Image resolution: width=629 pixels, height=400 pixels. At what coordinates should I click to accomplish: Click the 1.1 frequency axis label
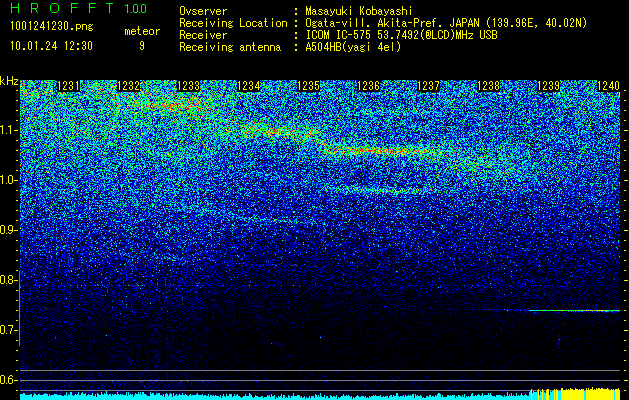tap(8, 130)
